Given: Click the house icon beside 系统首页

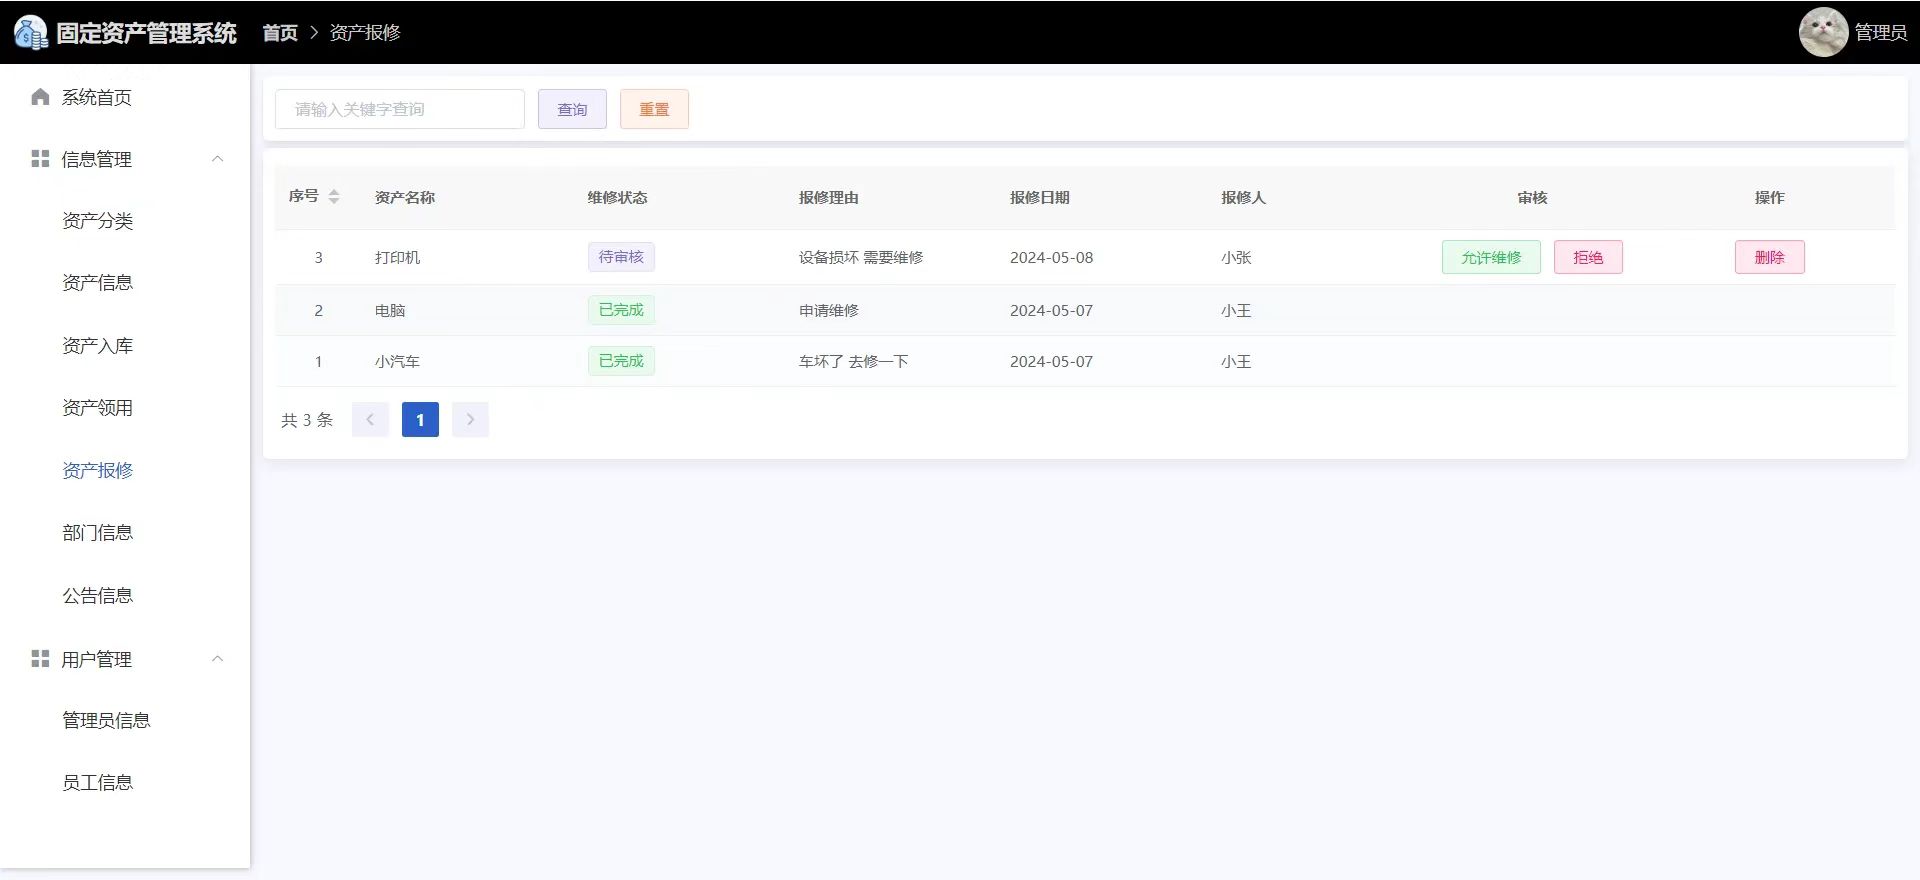Looking at the screenshot, I should 40,97.
